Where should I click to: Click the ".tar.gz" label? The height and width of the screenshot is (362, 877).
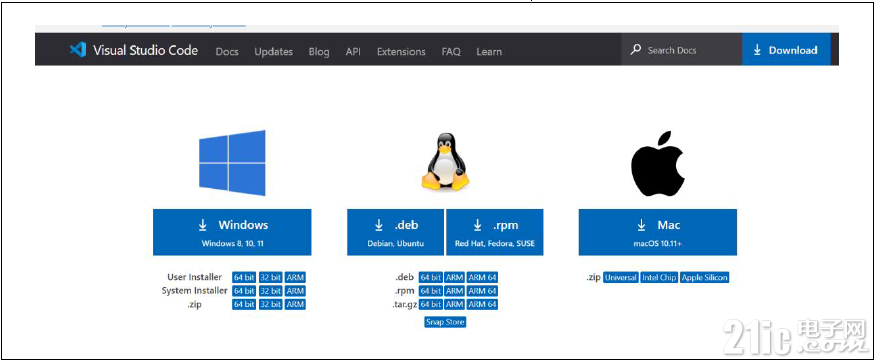[404, 304]
